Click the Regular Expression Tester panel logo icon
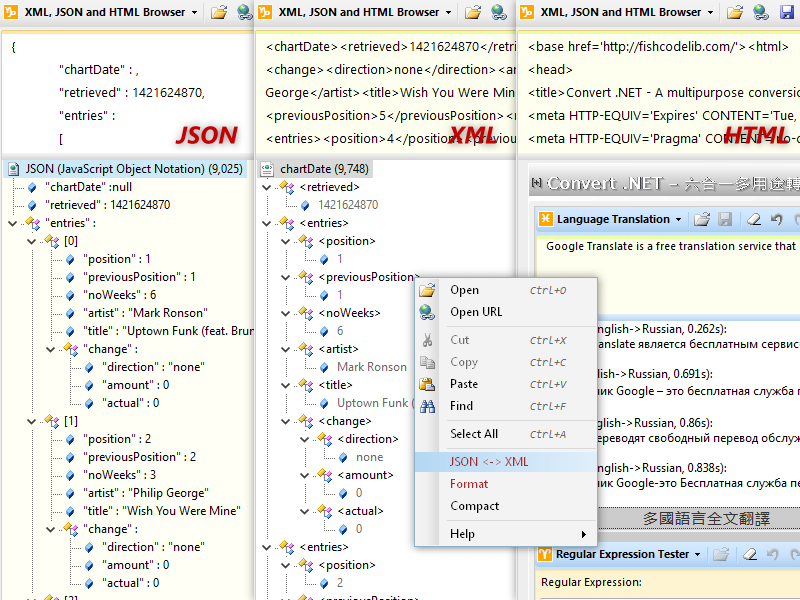The height and width of the screenshot is (600, 800). (545, 554)
